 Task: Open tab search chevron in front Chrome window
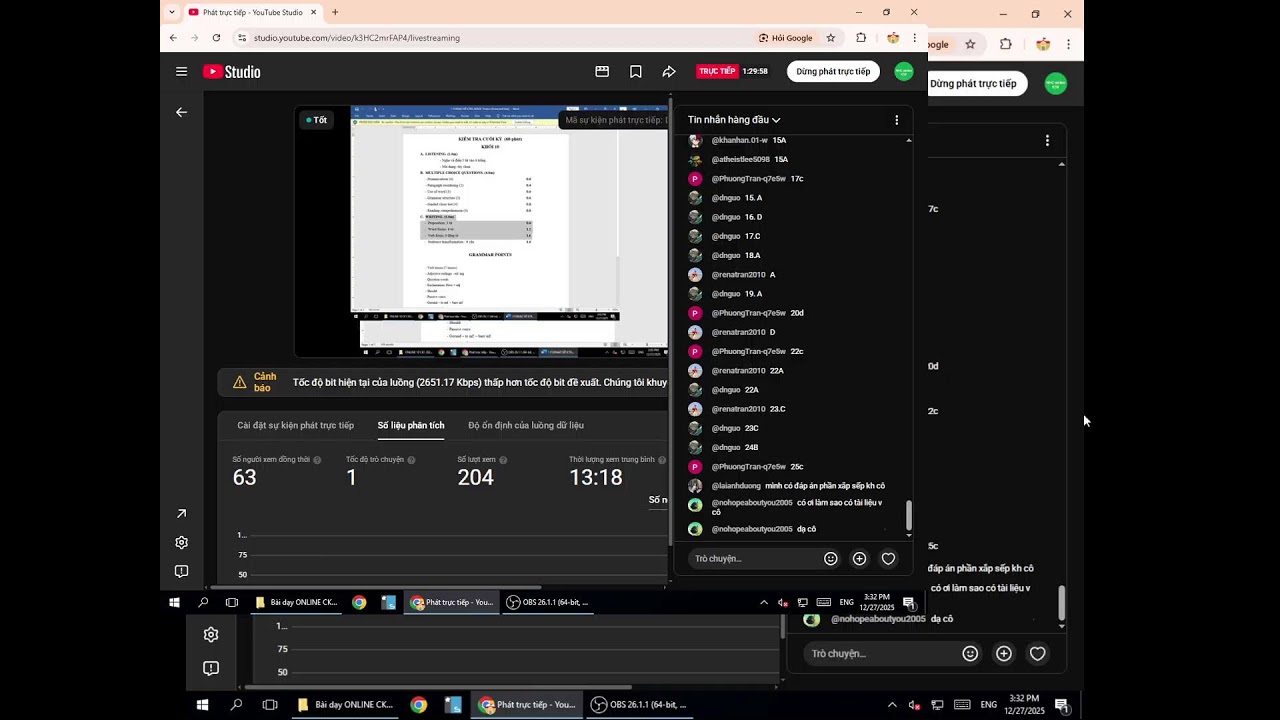click(x=172, y=13)
